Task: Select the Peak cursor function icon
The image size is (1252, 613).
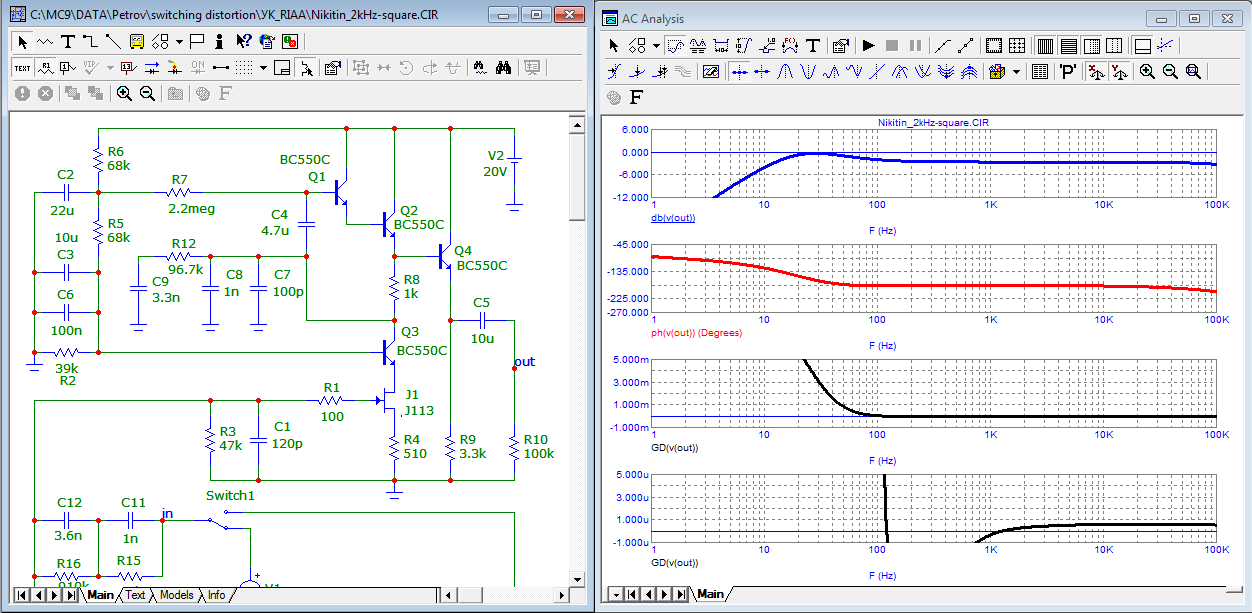Action: click(786, 72)
